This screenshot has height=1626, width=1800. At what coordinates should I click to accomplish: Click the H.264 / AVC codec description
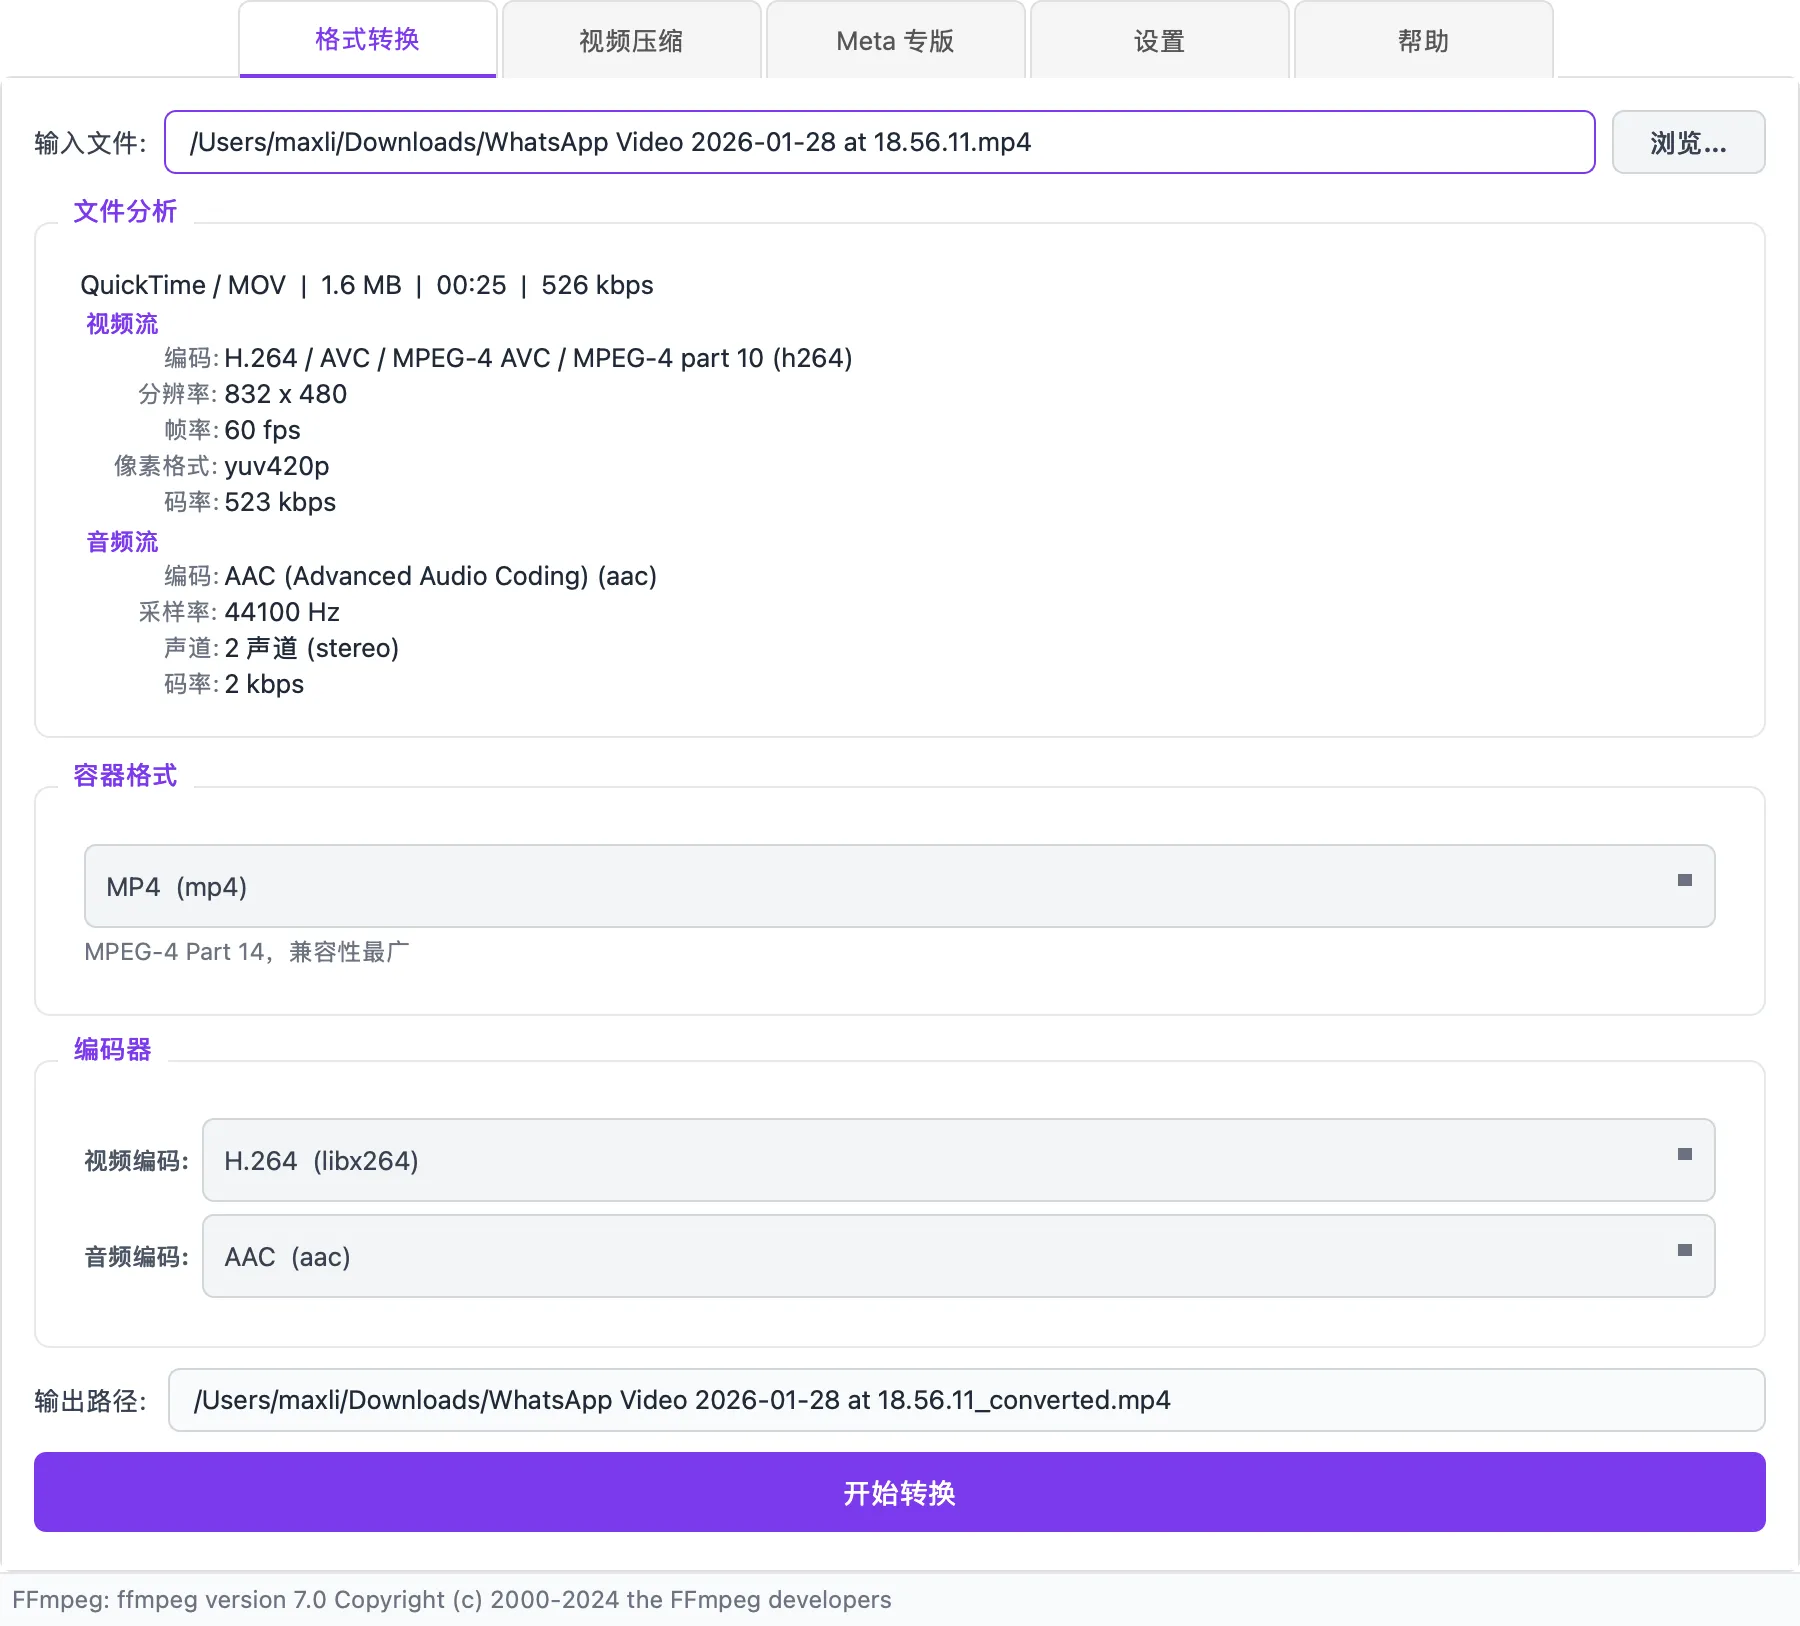(538, 358)
